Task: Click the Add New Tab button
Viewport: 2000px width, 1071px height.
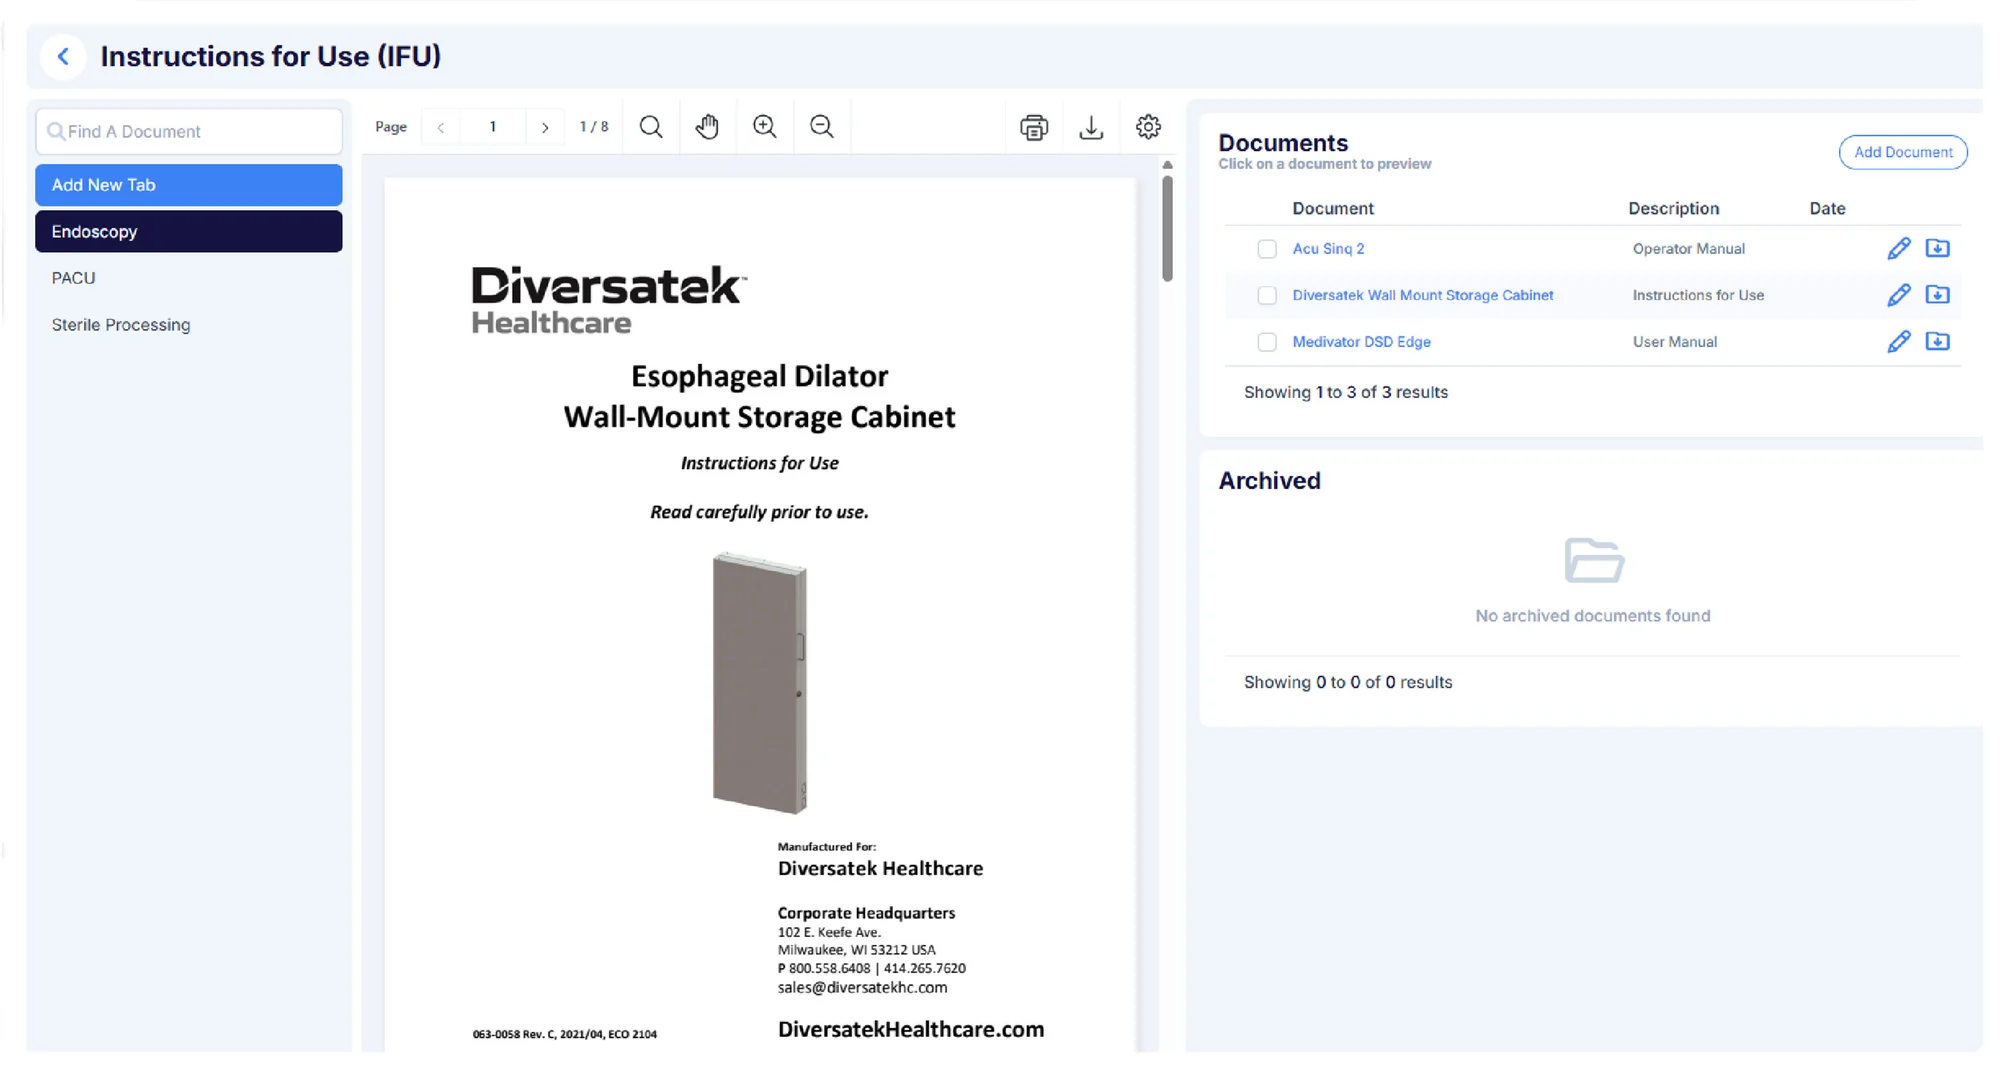Action: point(189,185)
